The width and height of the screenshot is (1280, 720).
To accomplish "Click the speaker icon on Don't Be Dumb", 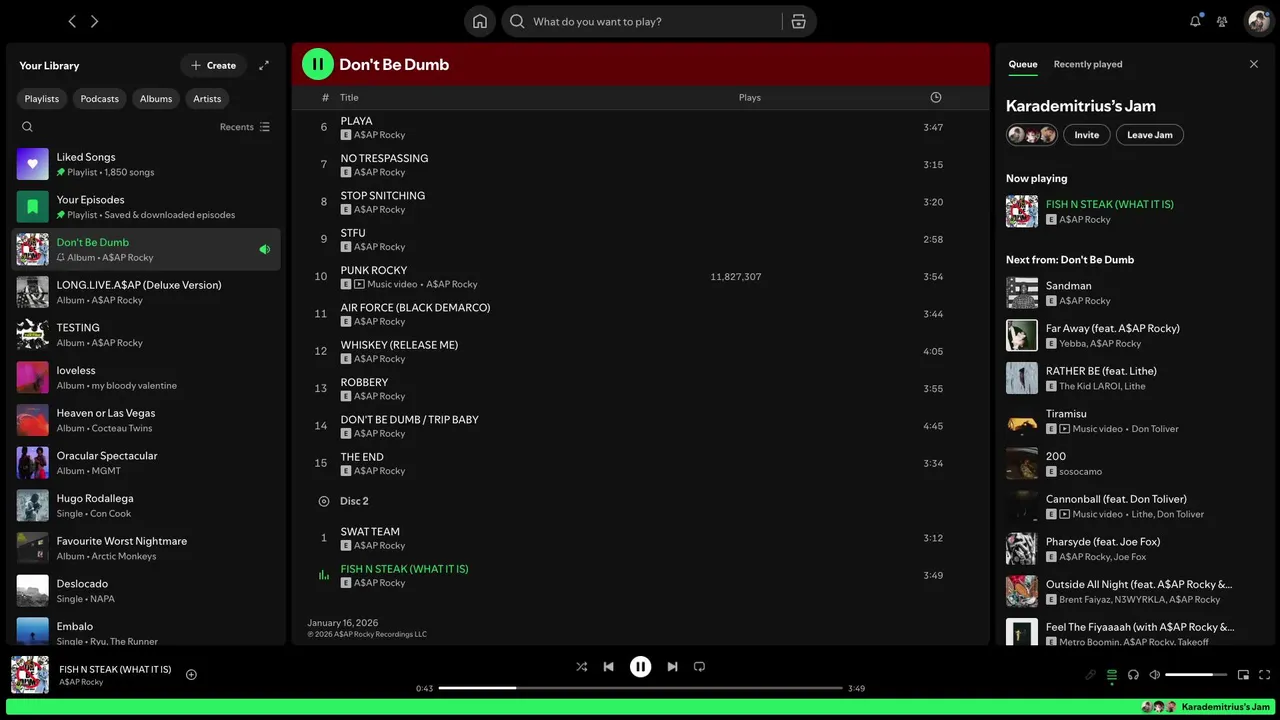I will click(264, 249).
